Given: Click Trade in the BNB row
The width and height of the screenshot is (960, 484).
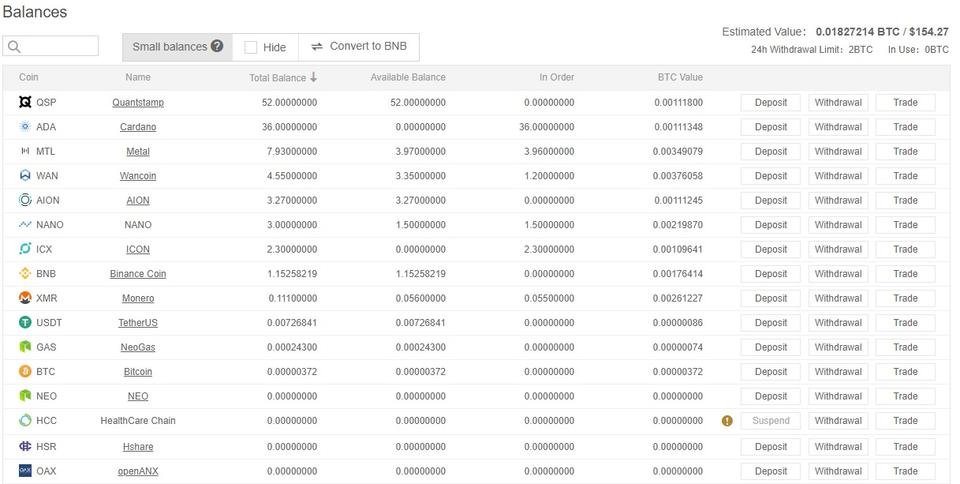Looking at the screenshot, I should [x=906, y=274].
